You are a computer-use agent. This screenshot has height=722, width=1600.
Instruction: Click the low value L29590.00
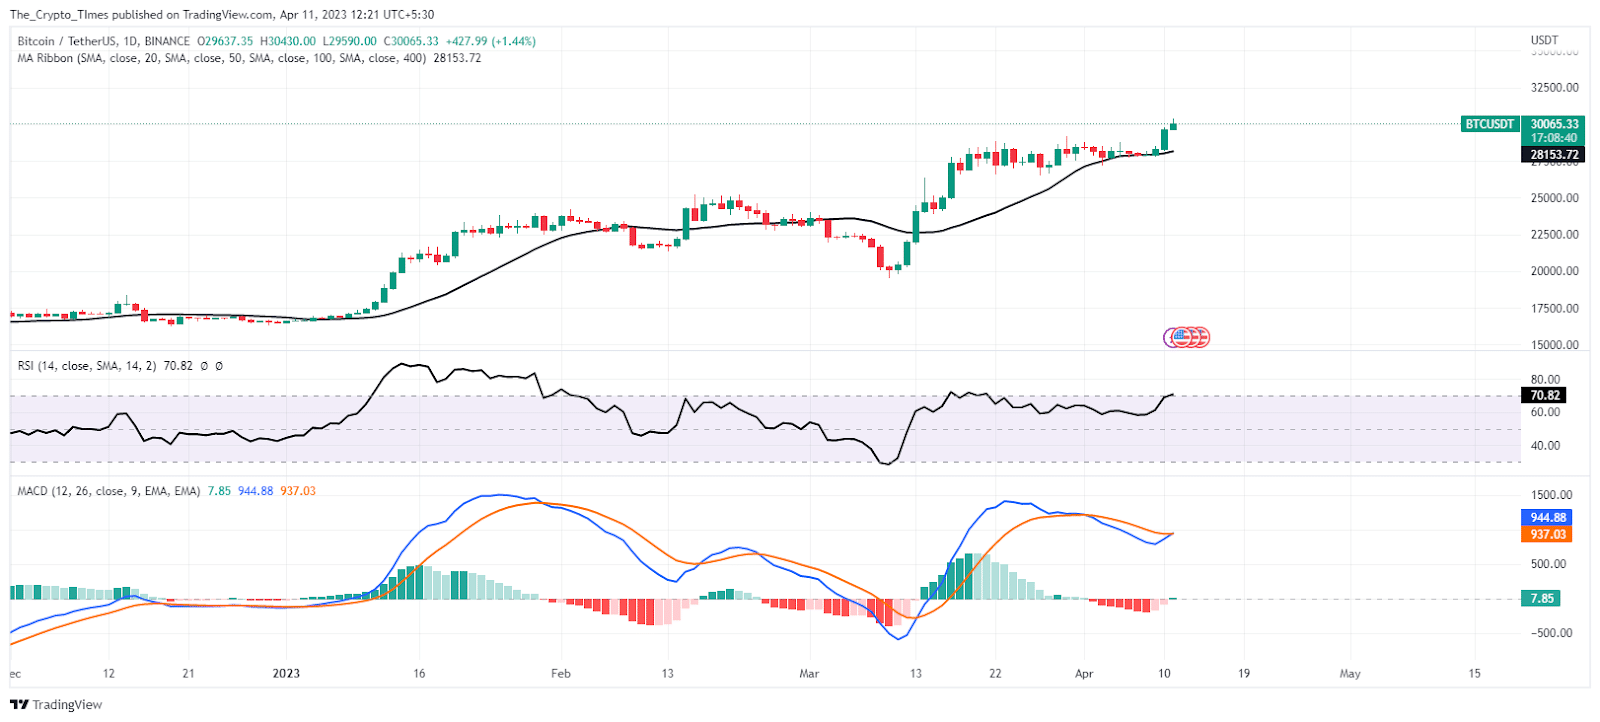350,41
